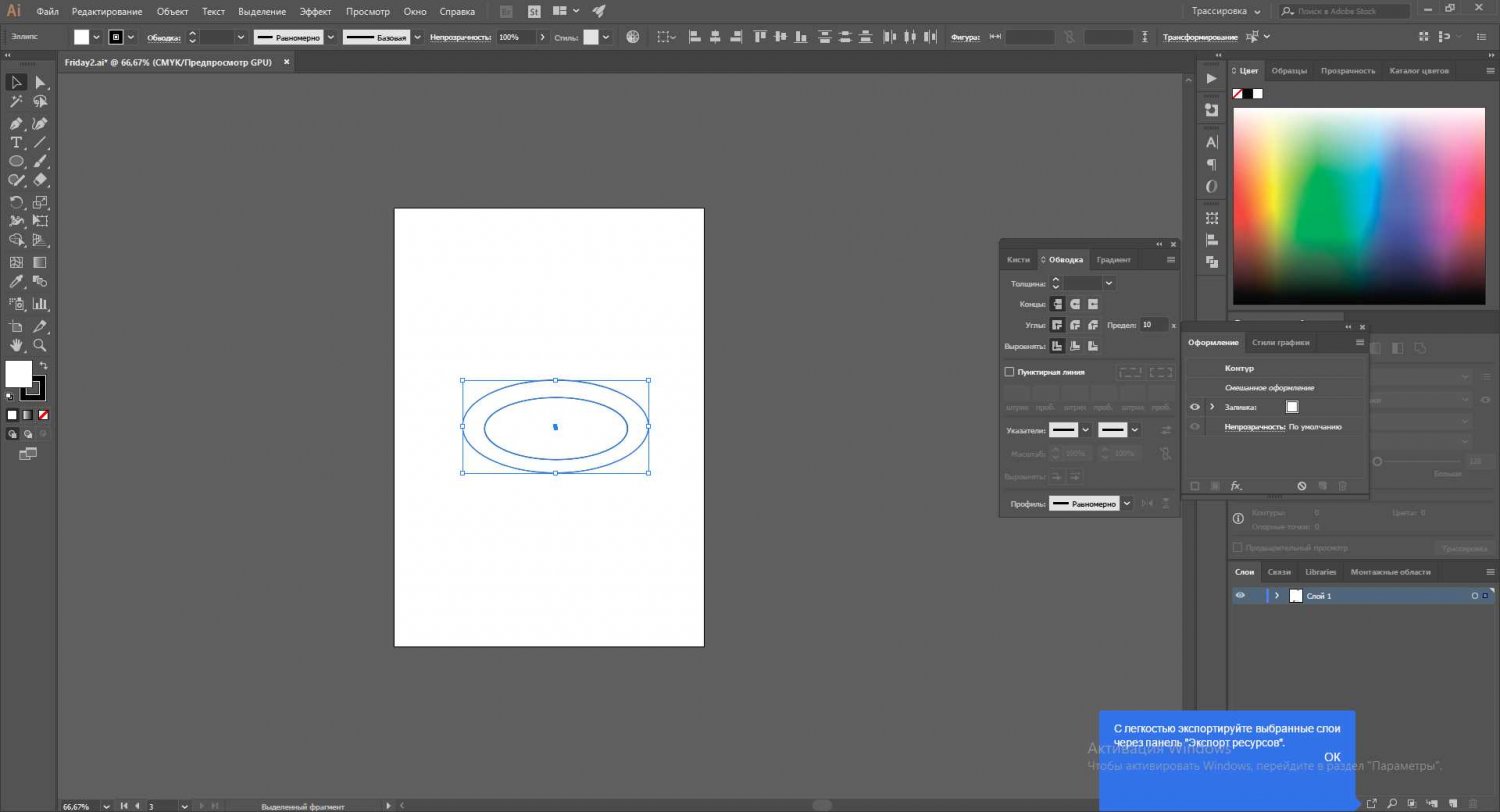Viewport: 1500px width, 812px height.
Task: Click the Трассировка button in trace panel
Action: (x=1464, y=548)
